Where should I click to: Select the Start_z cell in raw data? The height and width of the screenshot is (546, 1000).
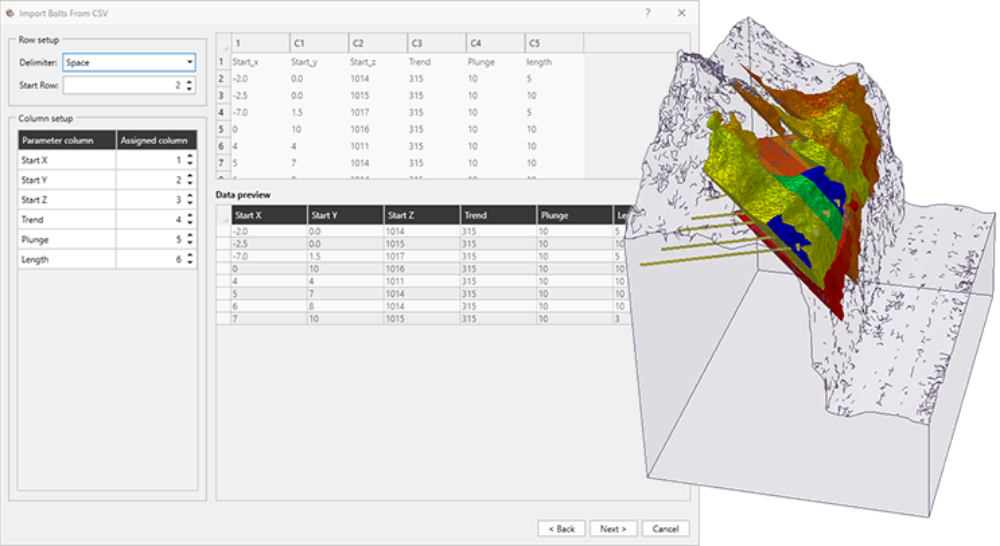(x=378, y=62)
